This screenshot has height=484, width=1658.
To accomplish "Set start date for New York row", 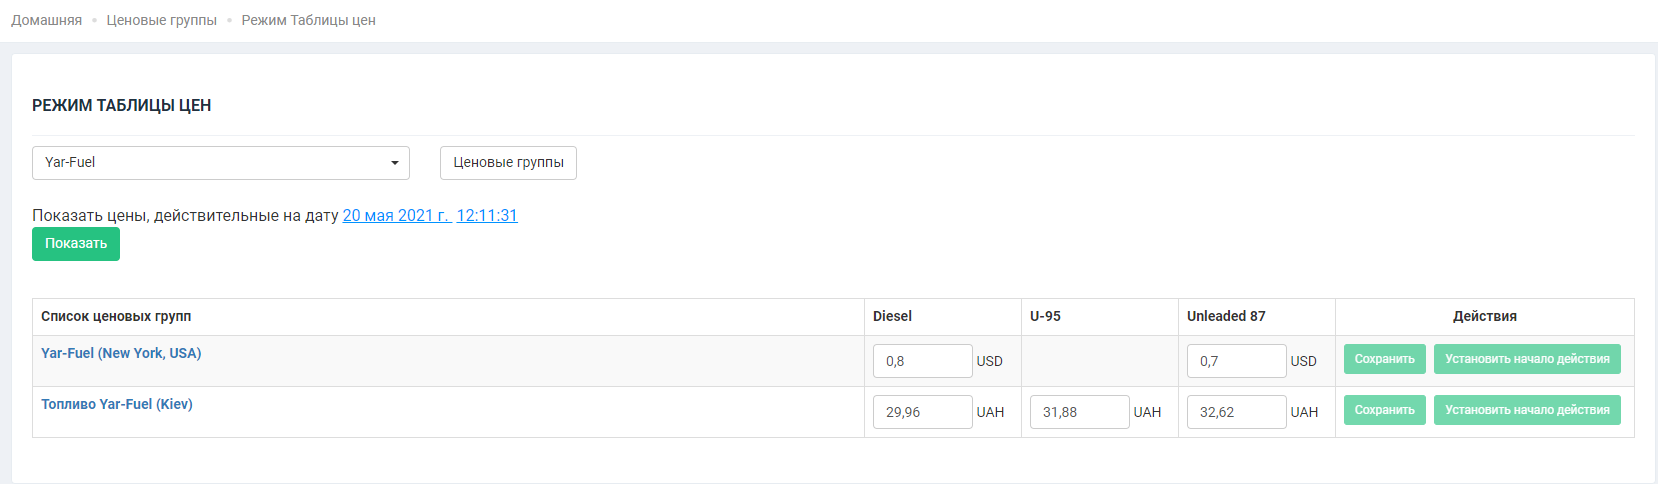I will (x=1527, y=360).
